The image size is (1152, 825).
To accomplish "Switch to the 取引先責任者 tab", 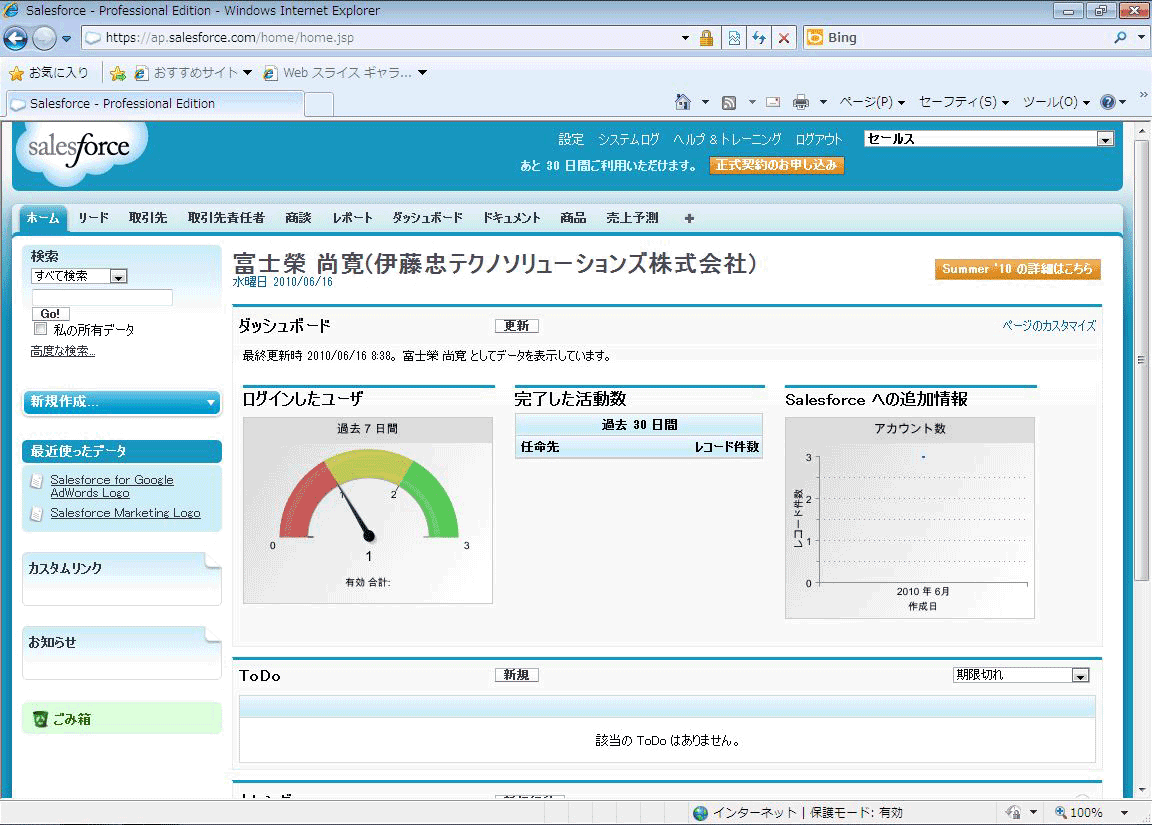I will [x=226, y=218].
